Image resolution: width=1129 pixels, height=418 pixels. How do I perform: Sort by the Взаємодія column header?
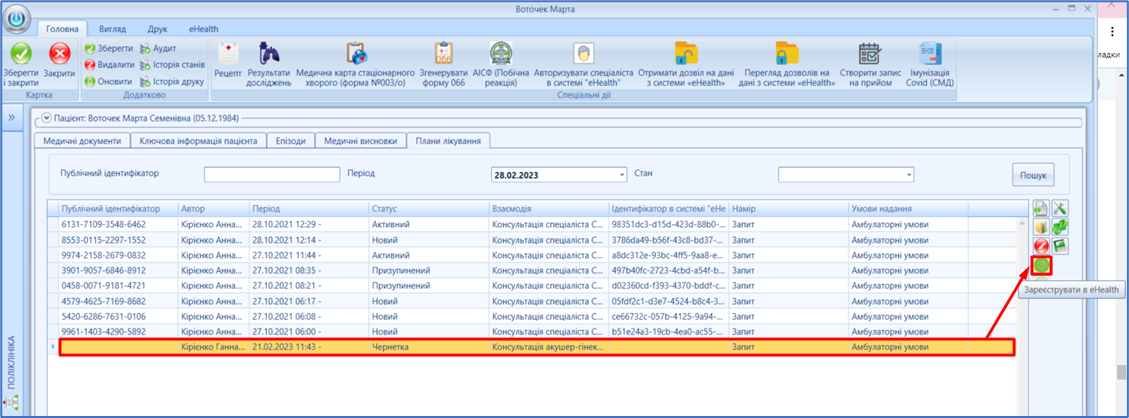tap(548, 209)
